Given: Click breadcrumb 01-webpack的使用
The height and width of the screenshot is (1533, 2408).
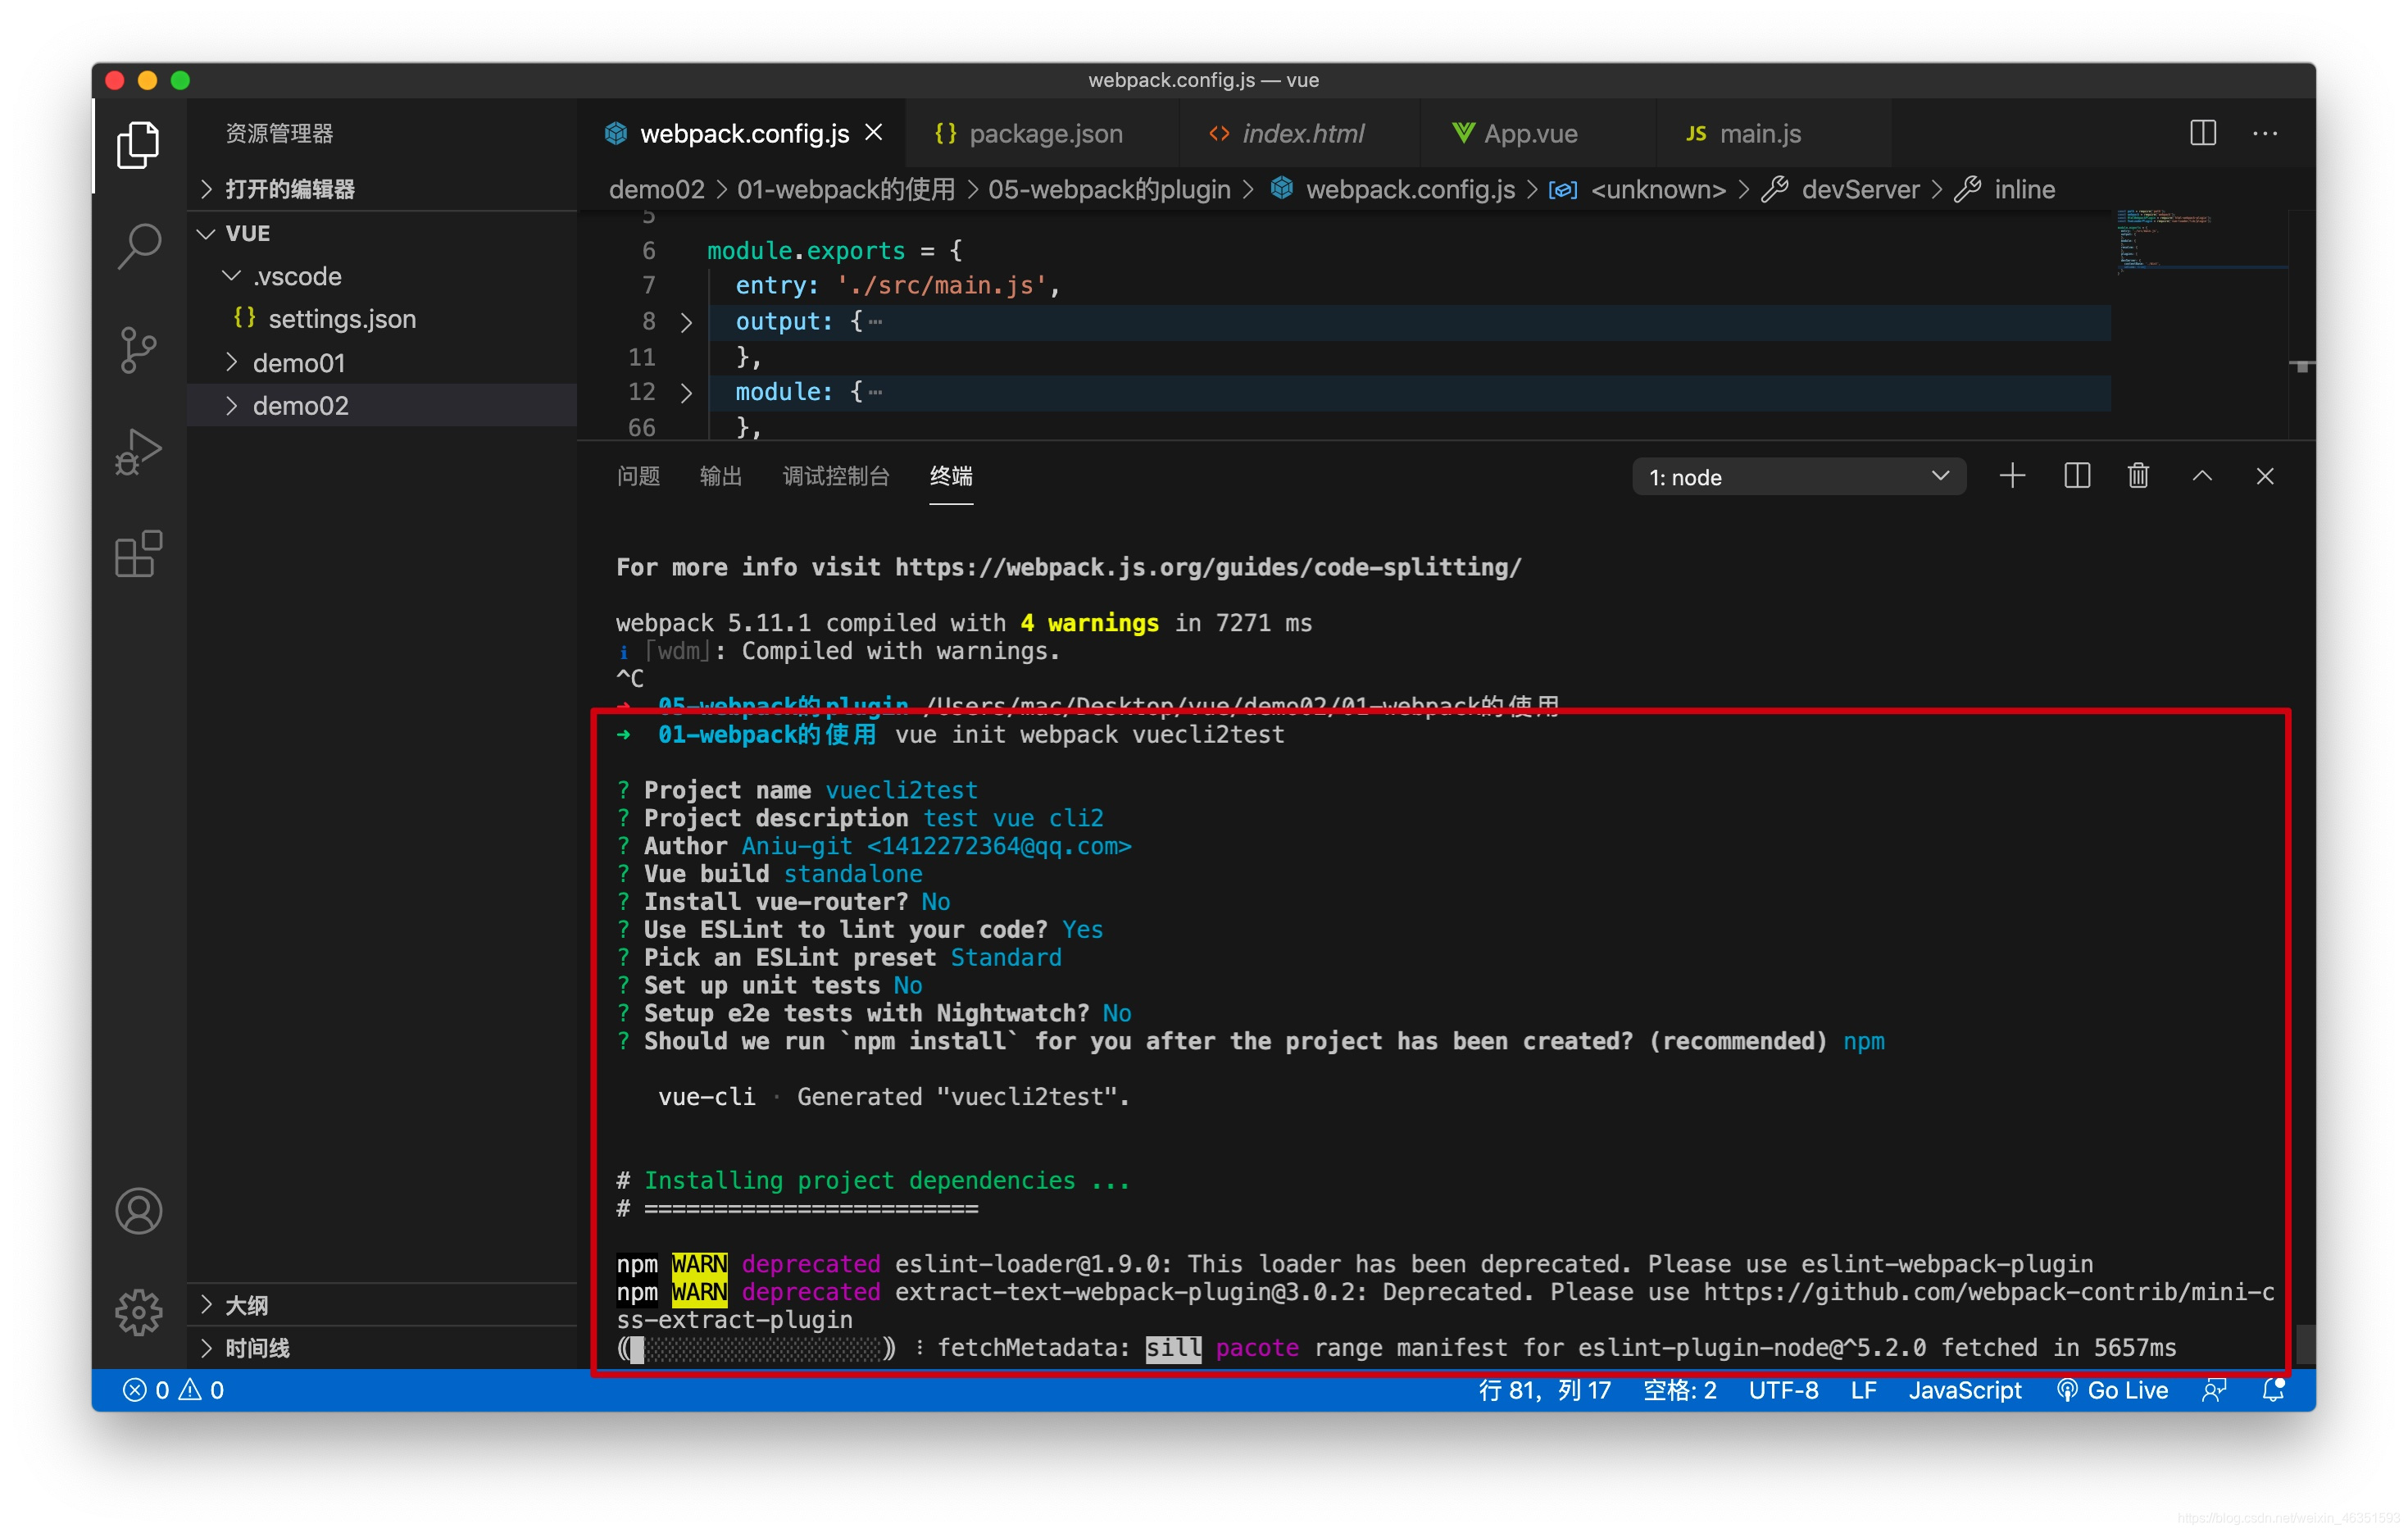Looking at the screenshot, I should coord(846,189).
